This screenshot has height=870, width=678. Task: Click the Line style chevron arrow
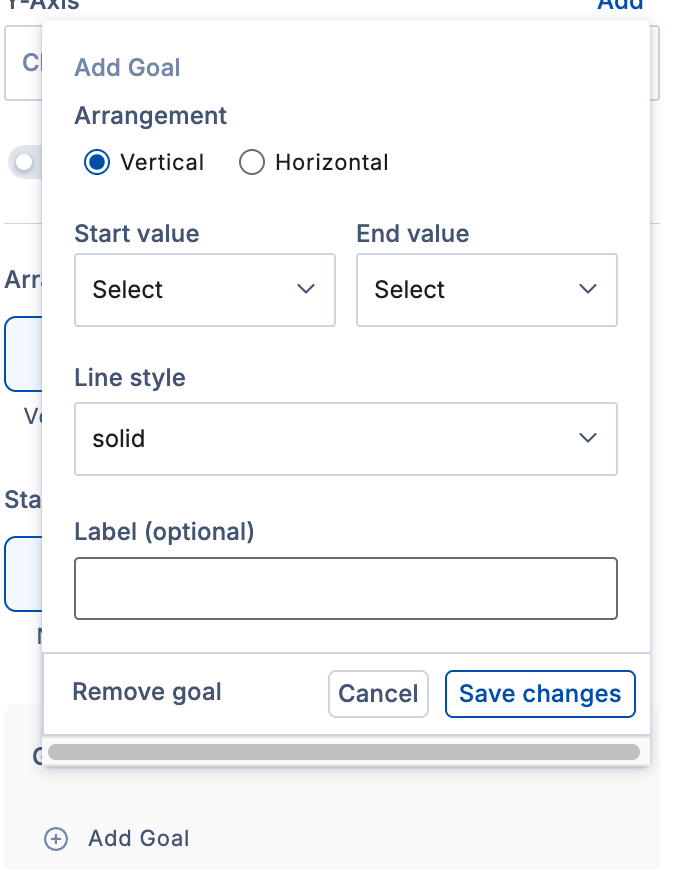(x=588, y=438)
